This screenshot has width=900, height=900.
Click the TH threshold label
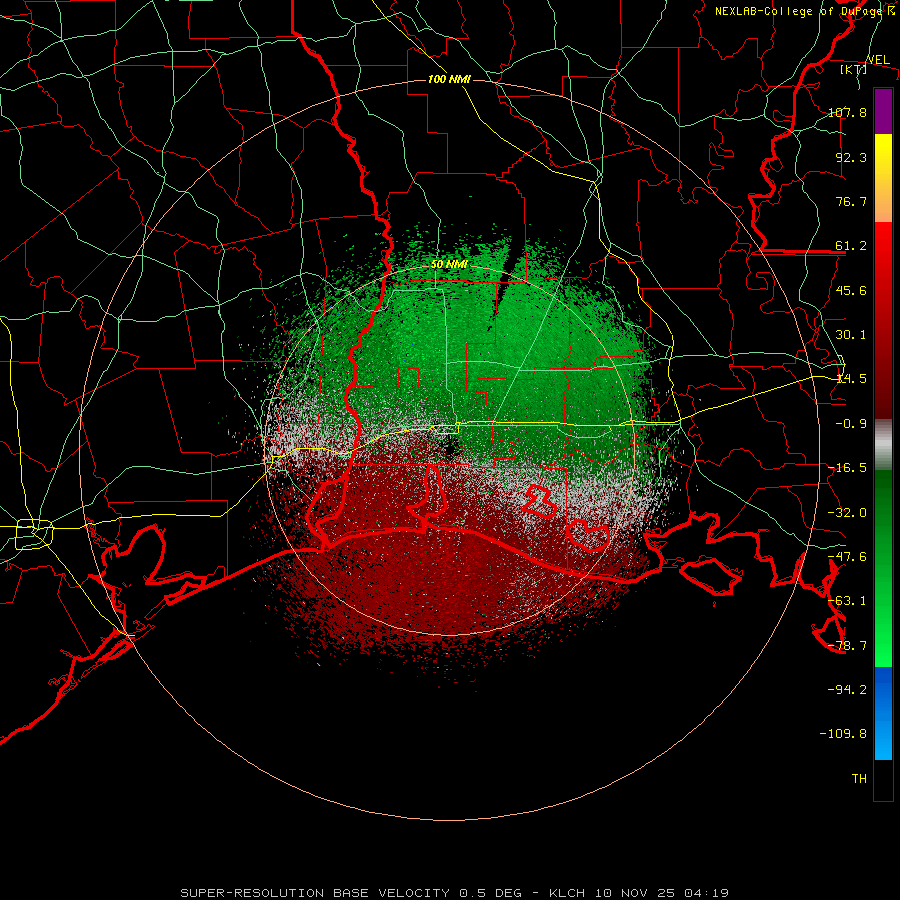(859, 779)
